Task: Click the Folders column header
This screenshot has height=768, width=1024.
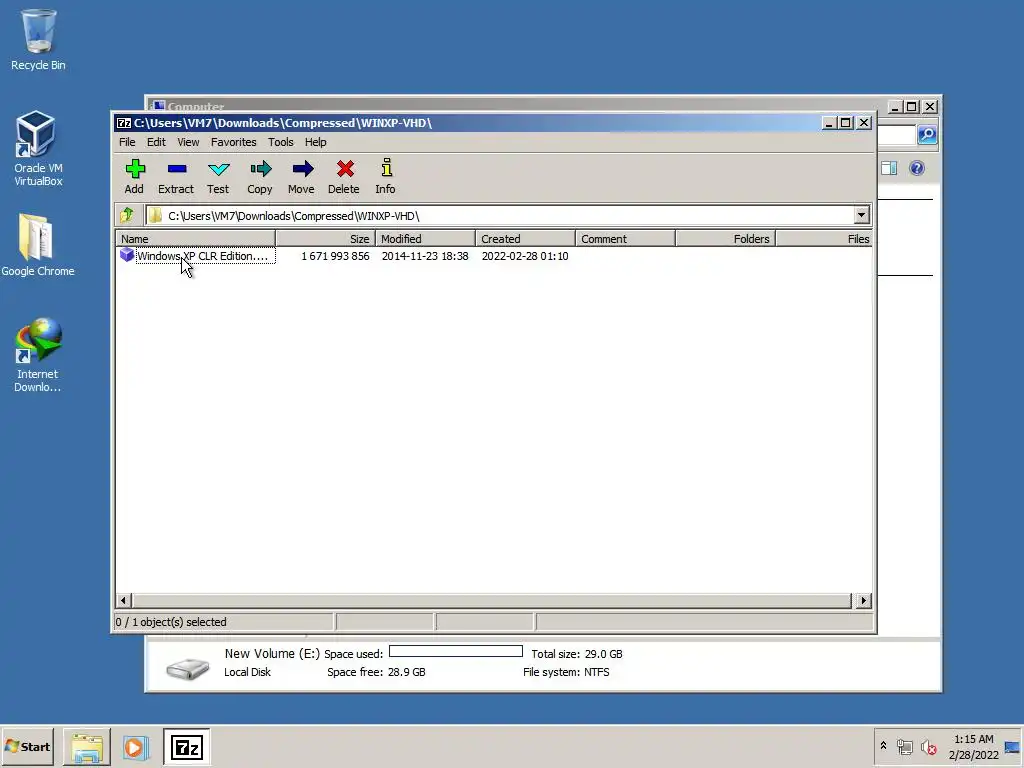Action: [725, 238]
